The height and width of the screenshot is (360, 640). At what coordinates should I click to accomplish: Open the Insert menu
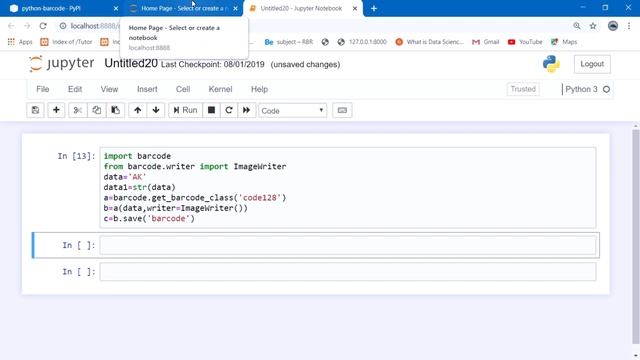pos(147,89)
